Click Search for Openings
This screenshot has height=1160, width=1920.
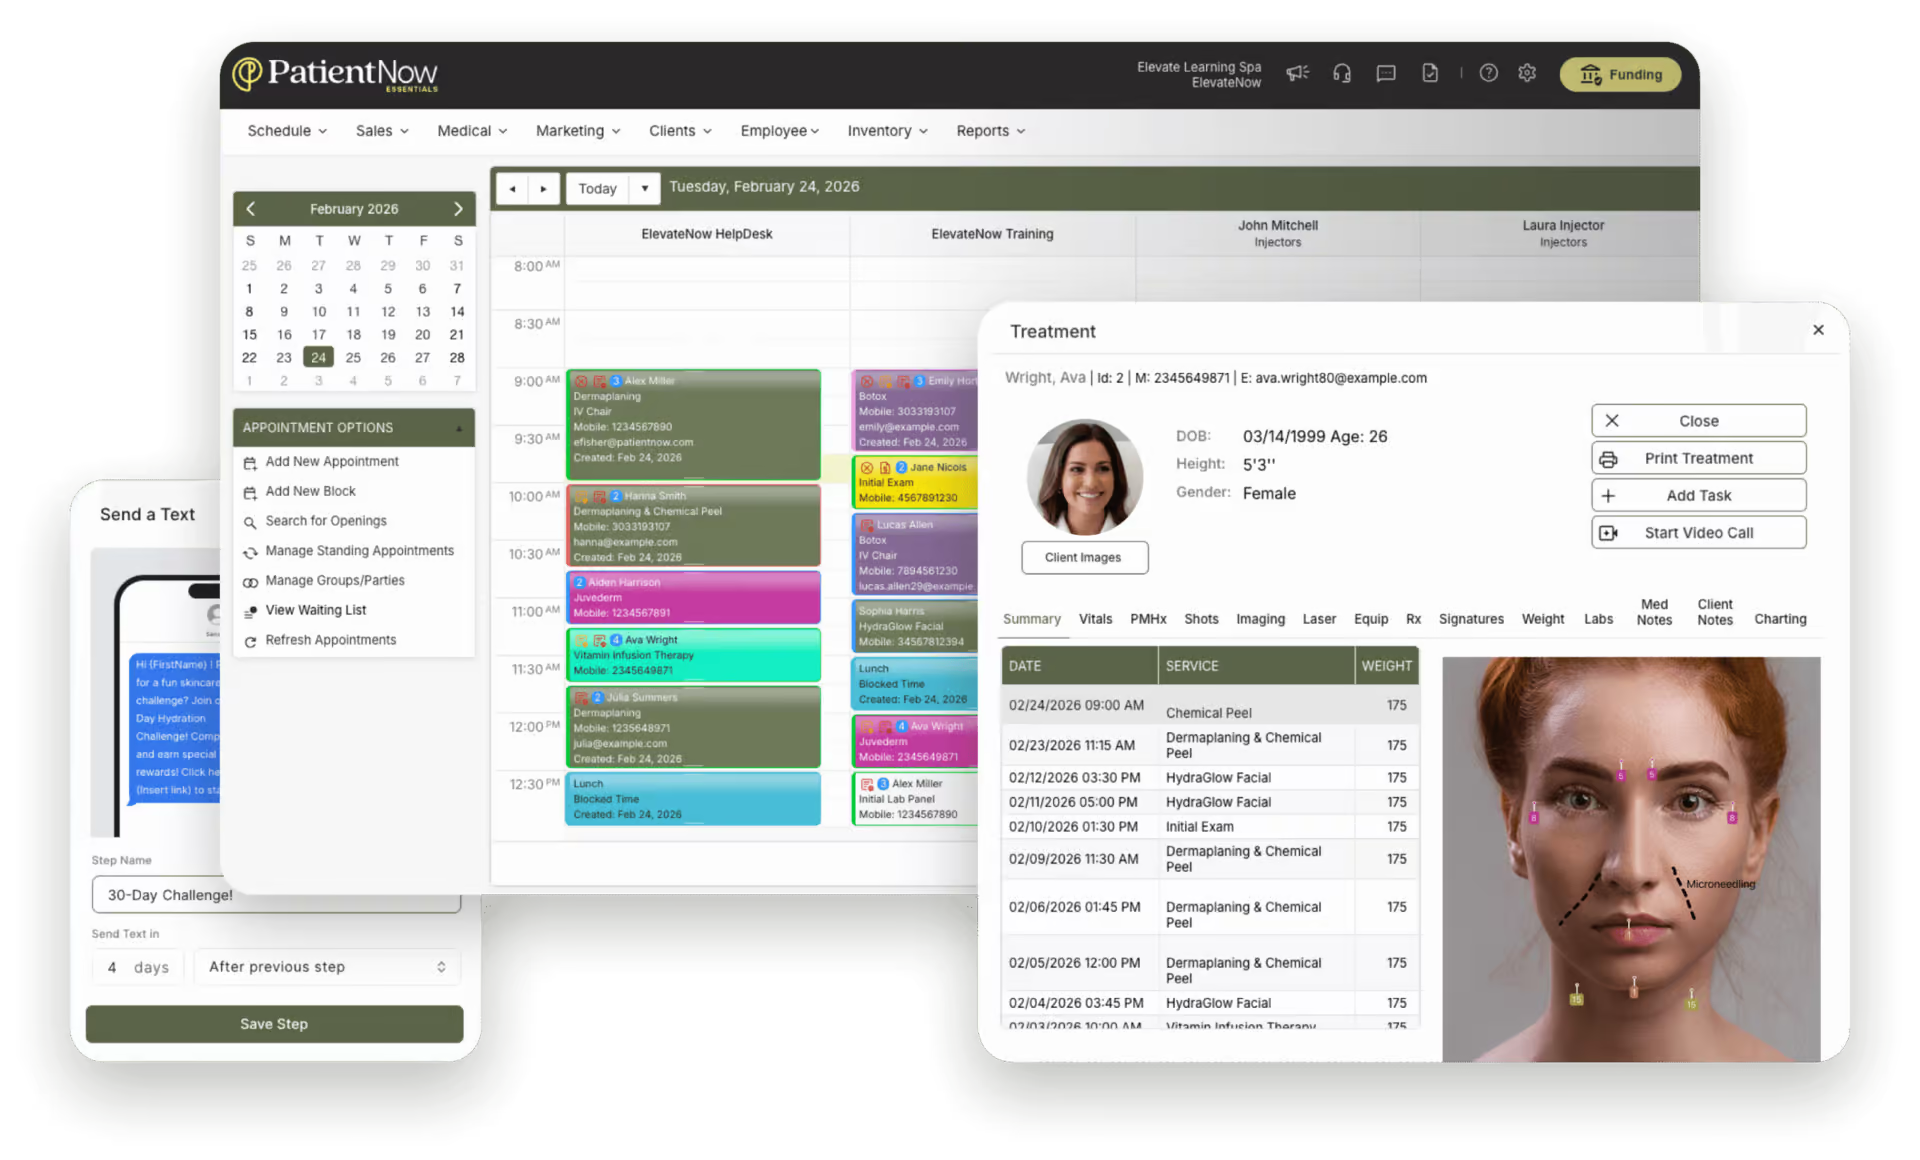(x=325, y=522)
